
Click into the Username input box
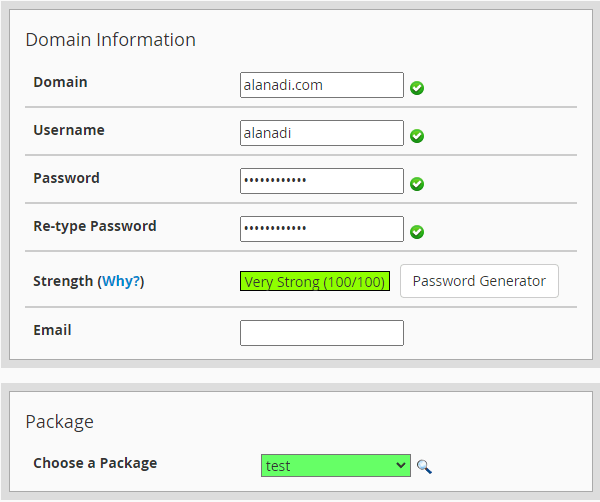[x=321, y=133]
